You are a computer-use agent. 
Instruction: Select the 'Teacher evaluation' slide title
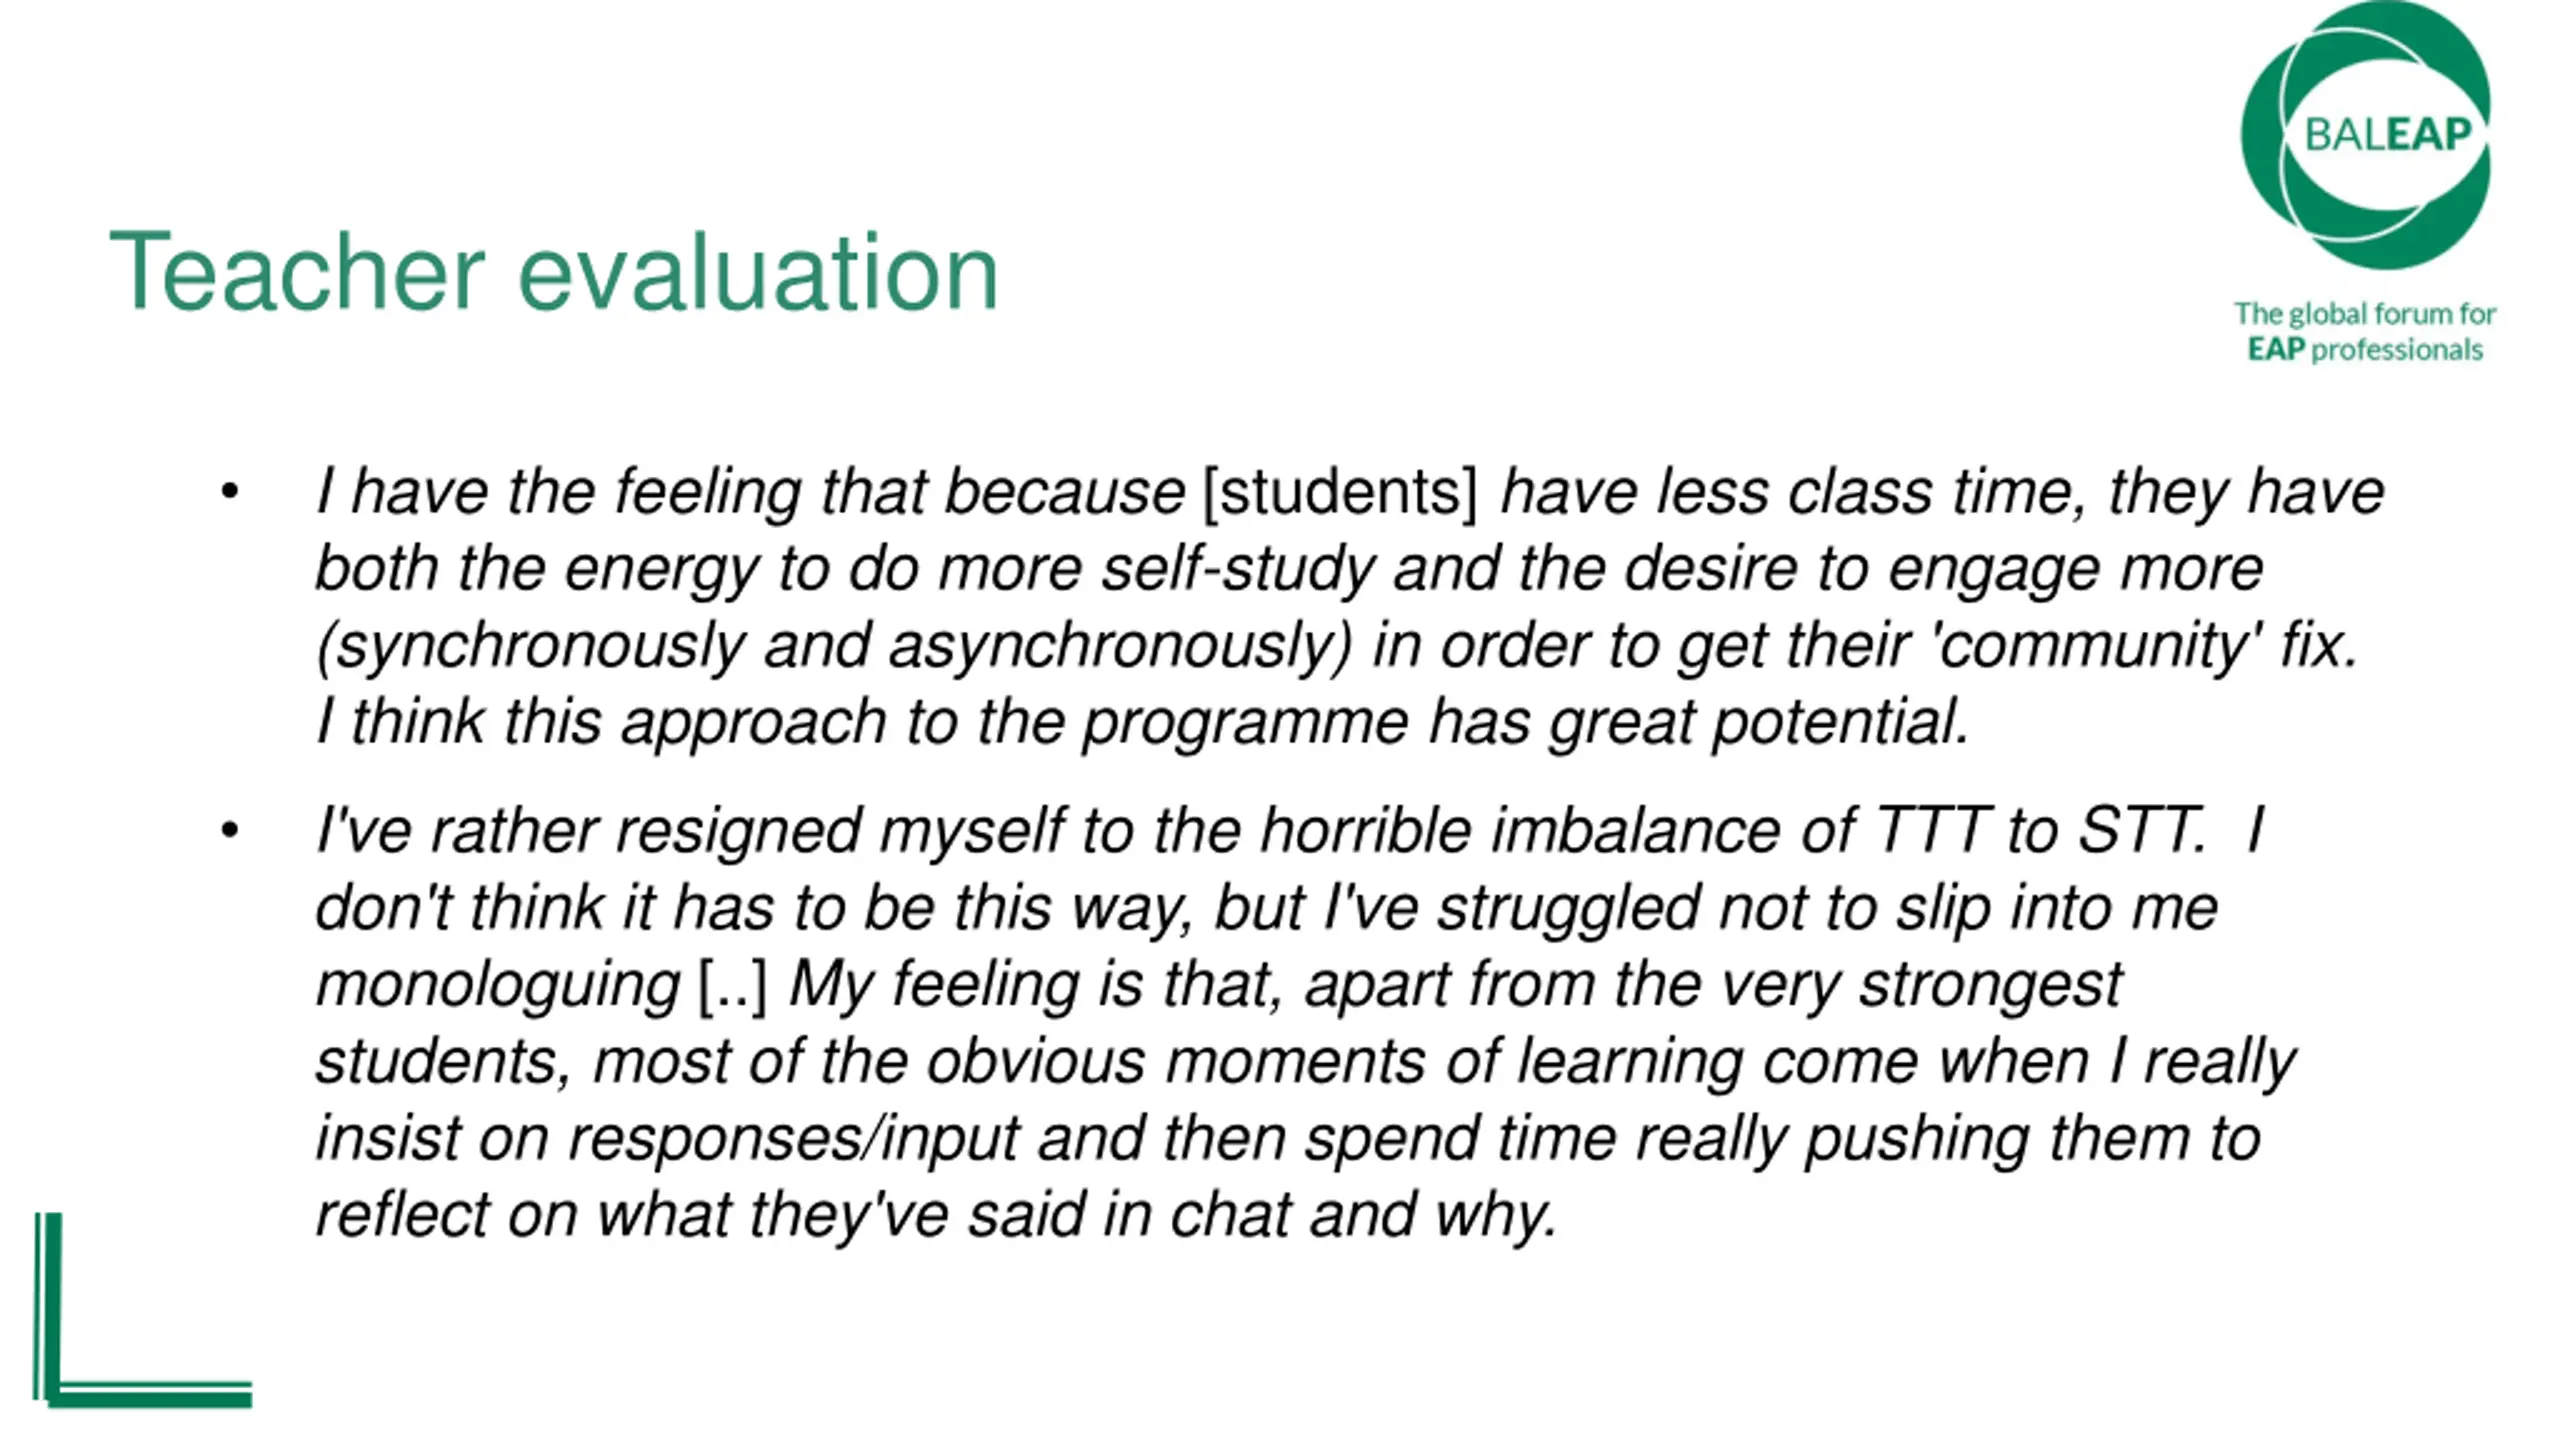[554, 272]
